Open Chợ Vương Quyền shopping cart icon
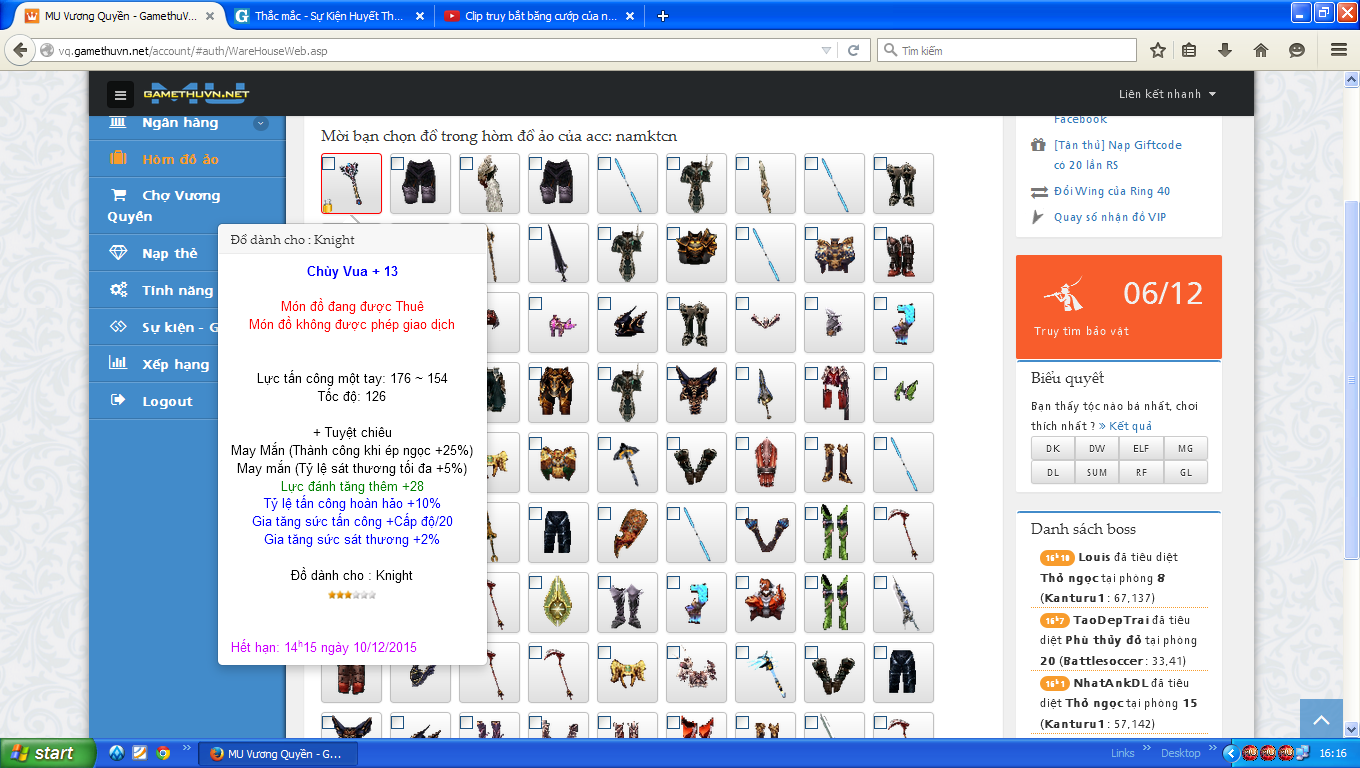1360x768 pixels. (x=119, y=196)
